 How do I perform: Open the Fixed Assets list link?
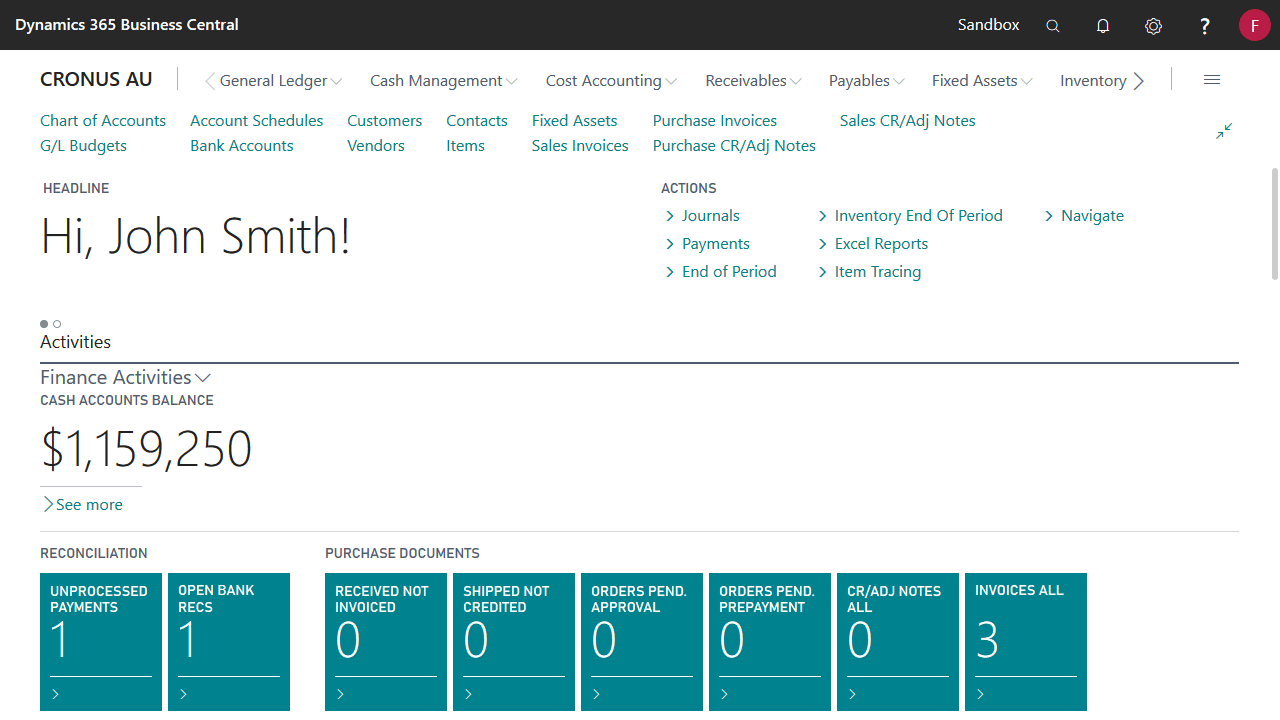pos(574,121)
